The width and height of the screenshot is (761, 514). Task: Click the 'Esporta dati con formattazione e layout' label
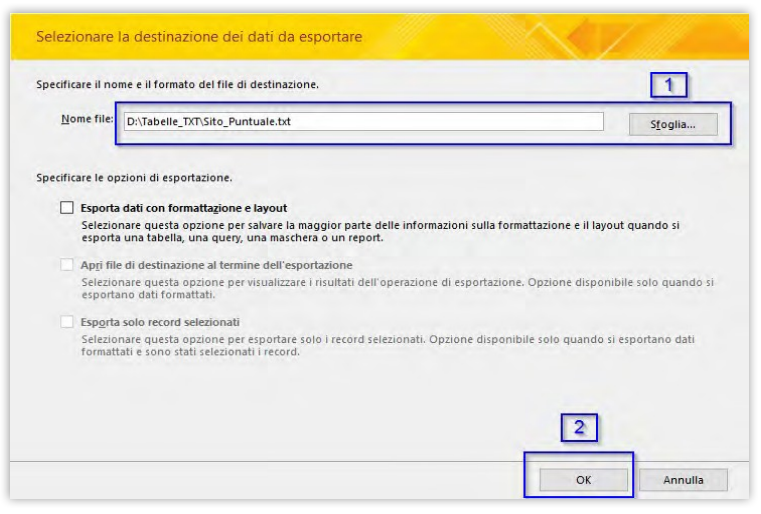pyautogui.click(x=184, y=208)
